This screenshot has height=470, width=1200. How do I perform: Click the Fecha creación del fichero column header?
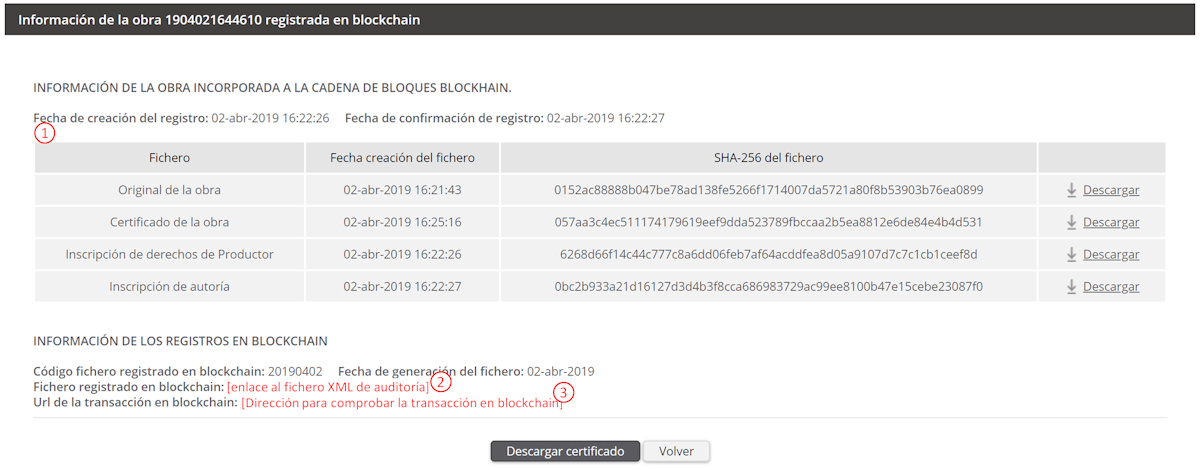(402, 158)
